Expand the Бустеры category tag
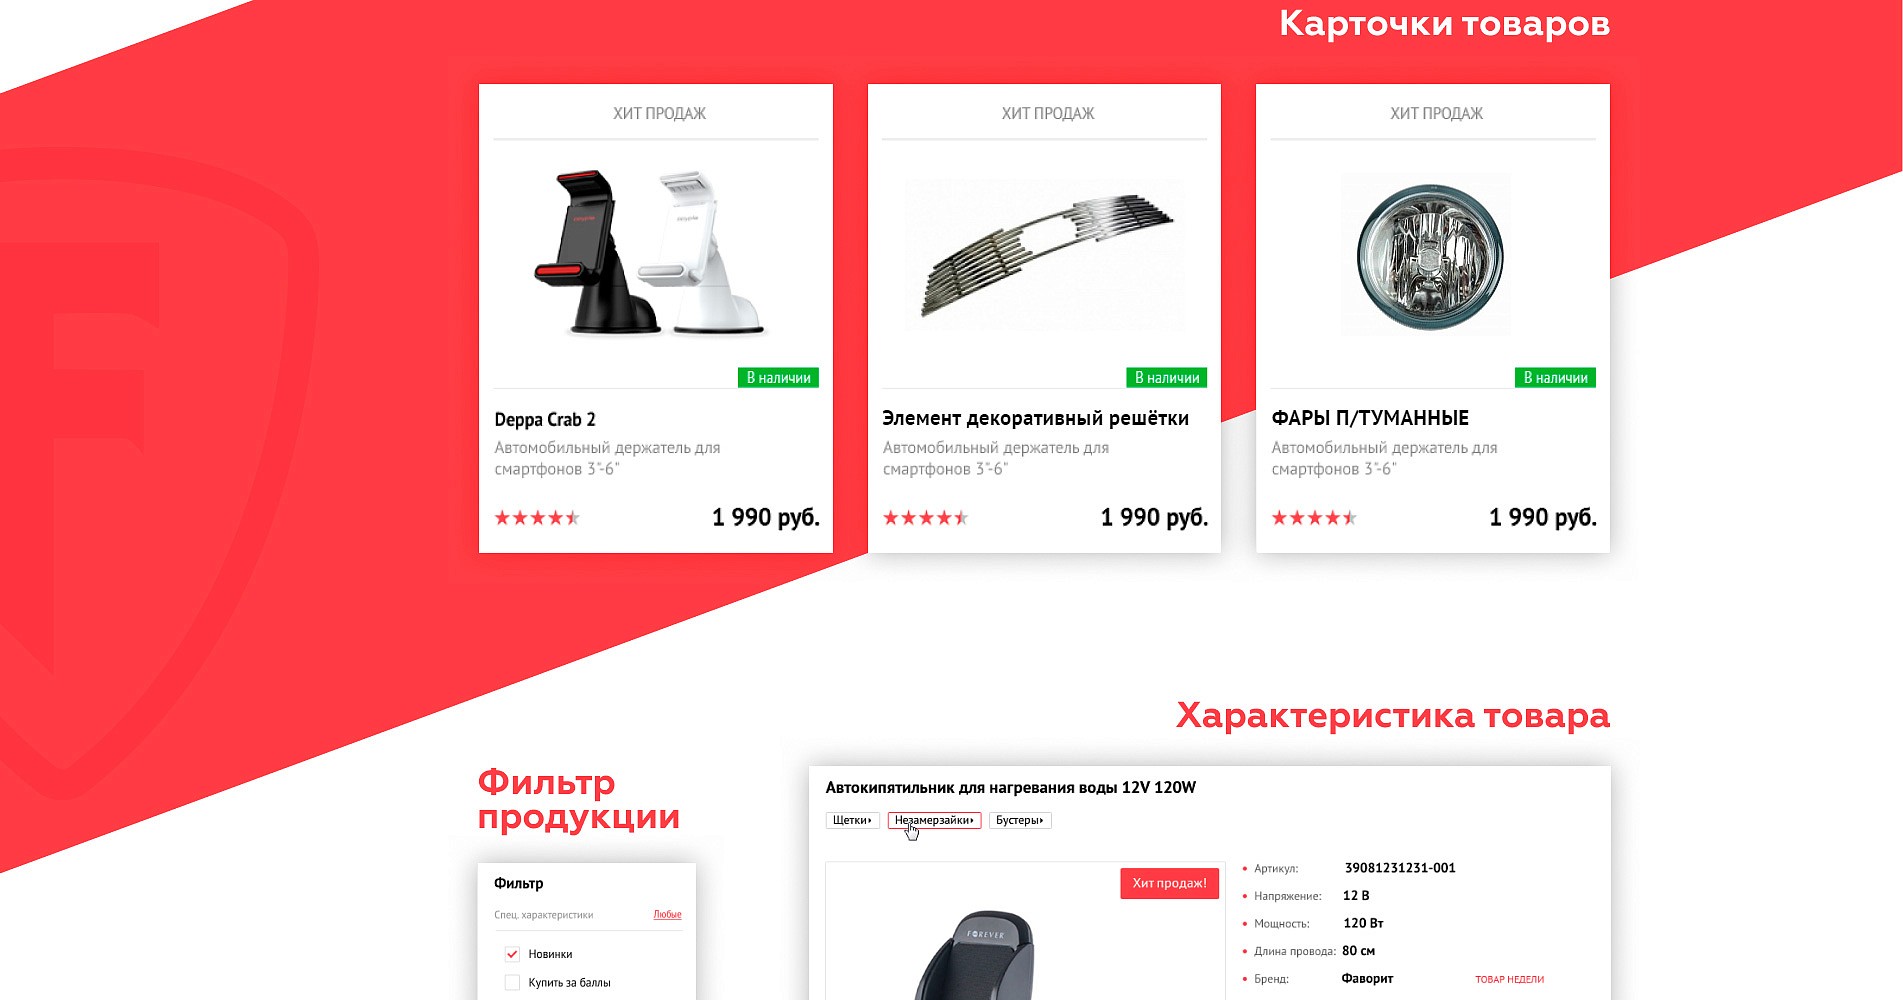Viewport: 1903px width, 1000px height. [x=1020, y=820]
